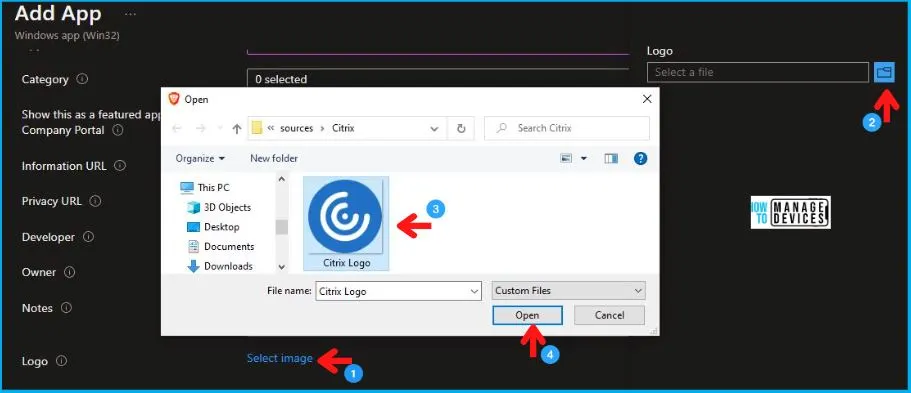Click the Search Citrix field
Image resolution: width=911 pixels, height=393 pixels.
pyautogui.click(x=566, y=128)
